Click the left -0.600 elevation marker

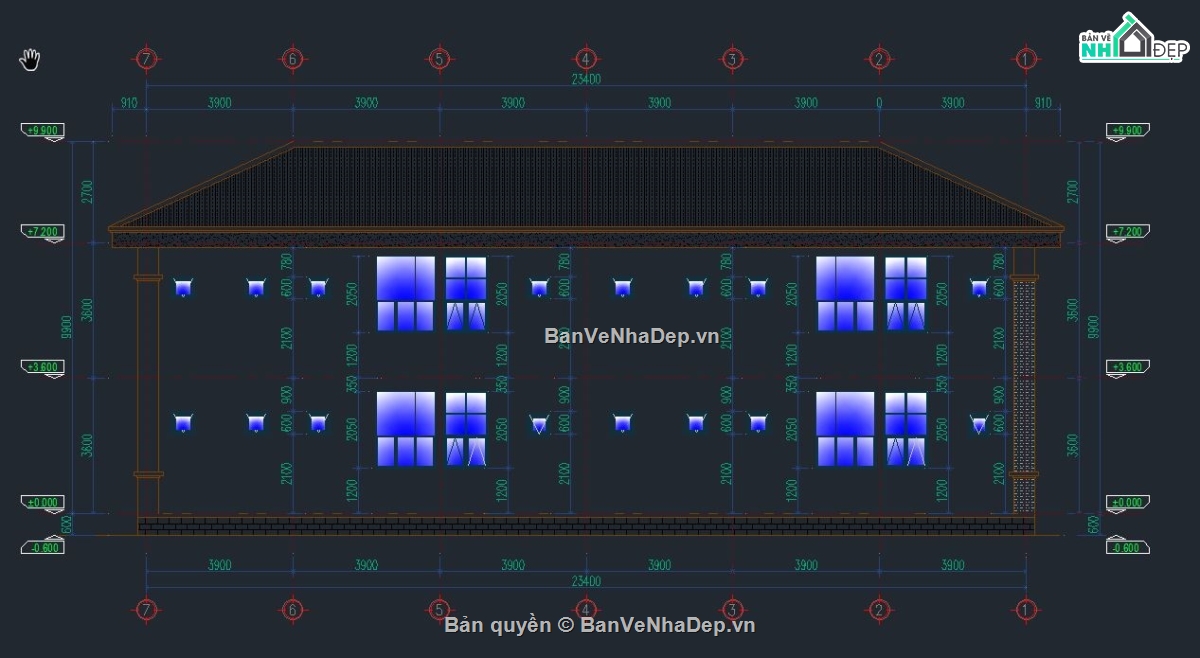click(43, 547)
